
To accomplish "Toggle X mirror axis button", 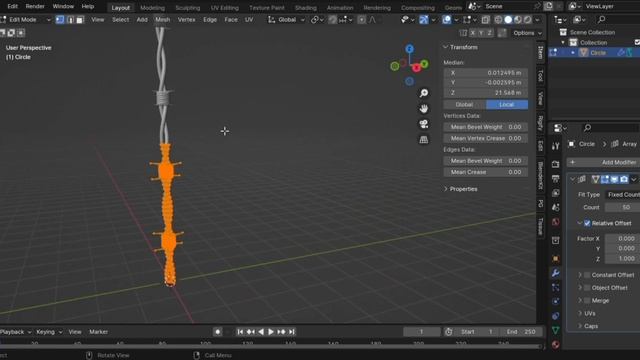I will click(473, 33).
